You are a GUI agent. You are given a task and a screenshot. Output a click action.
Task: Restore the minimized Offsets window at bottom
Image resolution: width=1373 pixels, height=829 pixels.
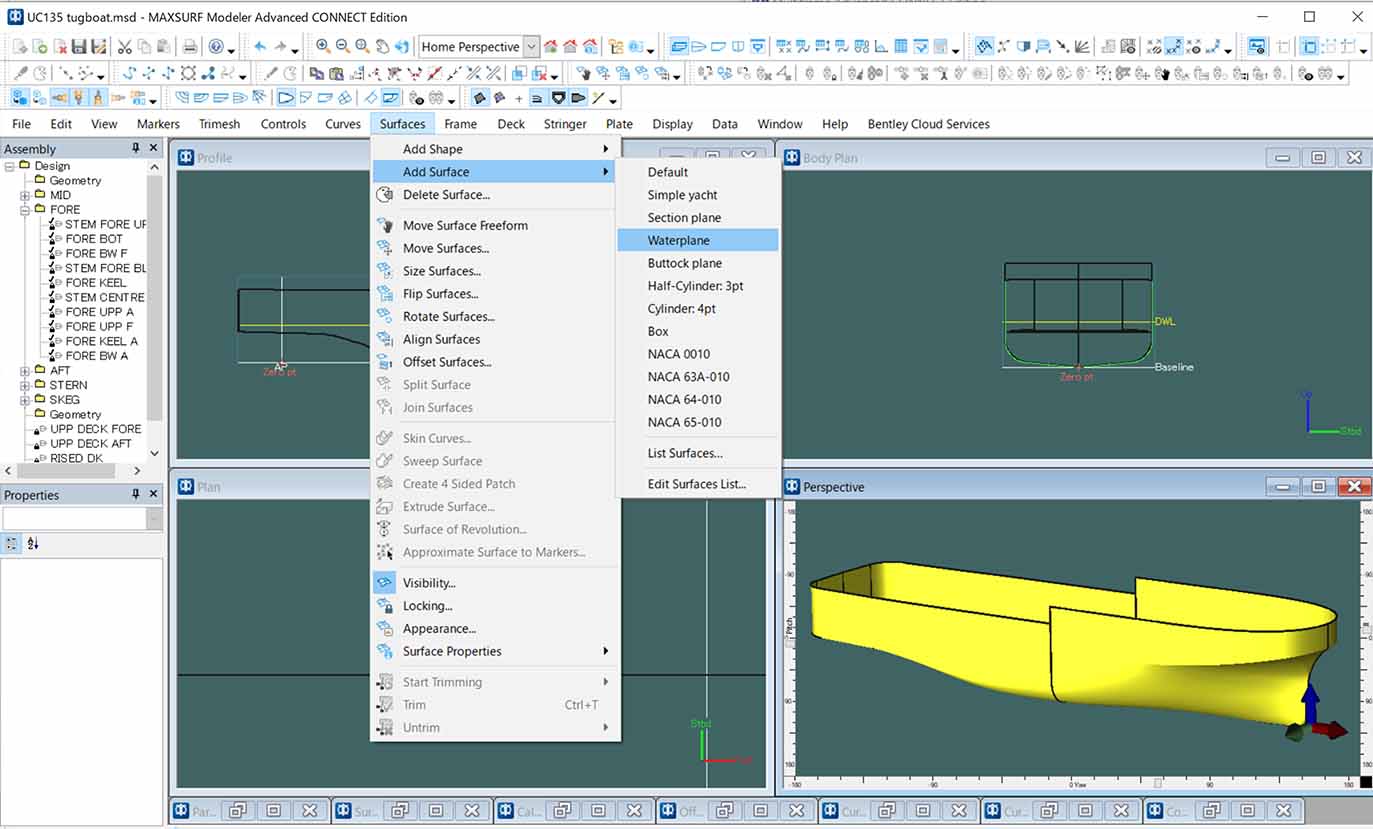(726, 811)
